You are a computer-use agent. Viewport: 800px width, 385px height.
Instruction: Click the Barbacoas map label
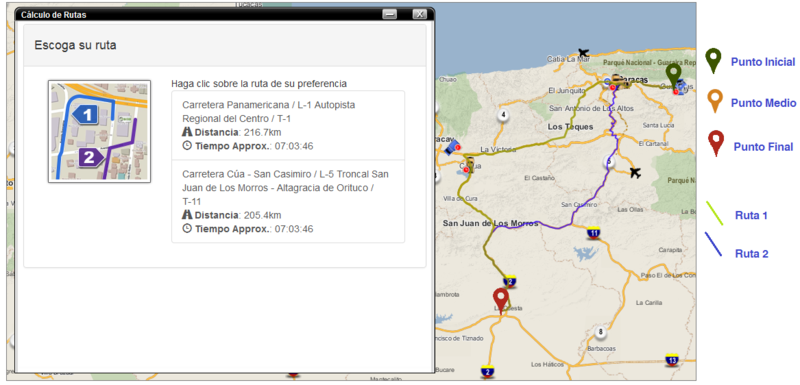602,349
